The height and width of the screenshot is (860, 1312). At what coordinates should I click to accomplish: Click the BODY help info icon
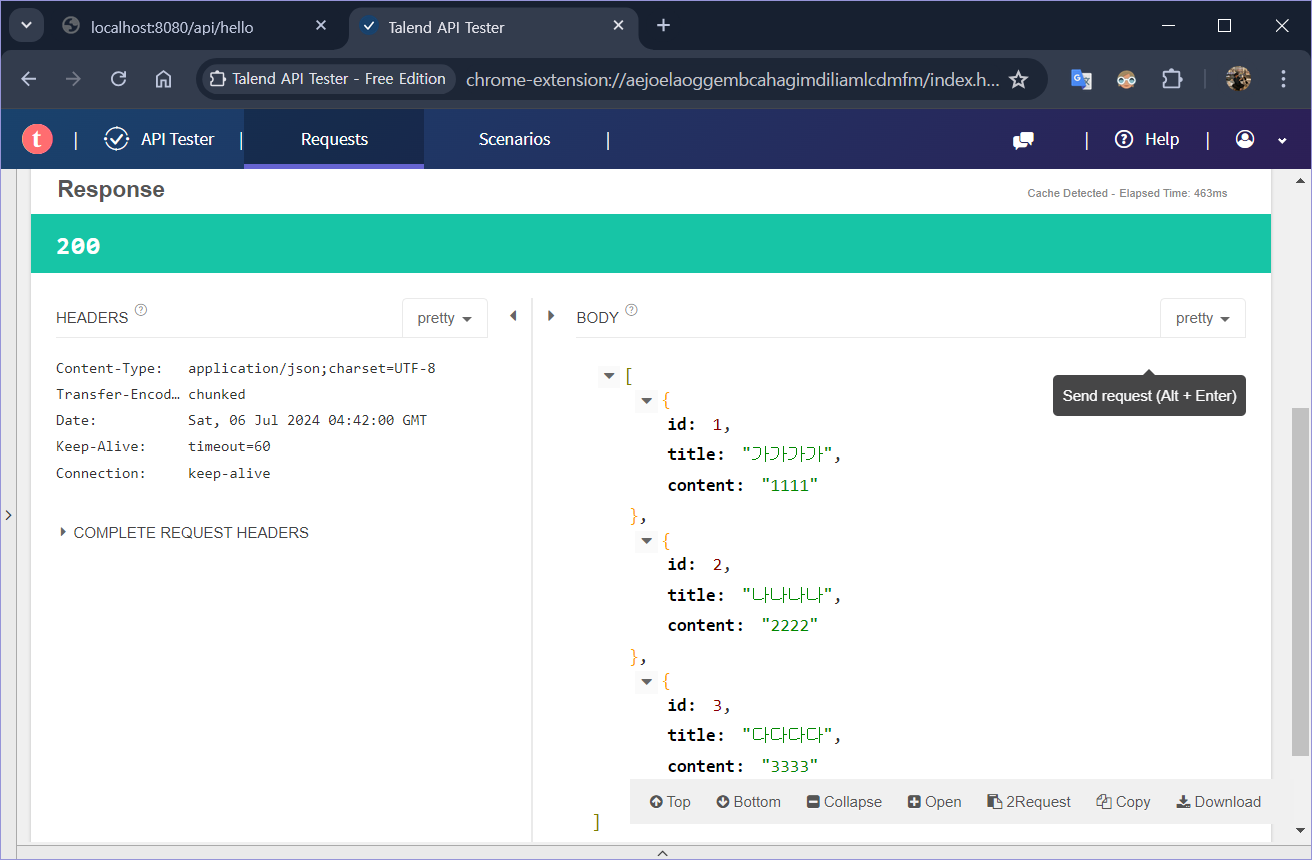coord(631,310)
